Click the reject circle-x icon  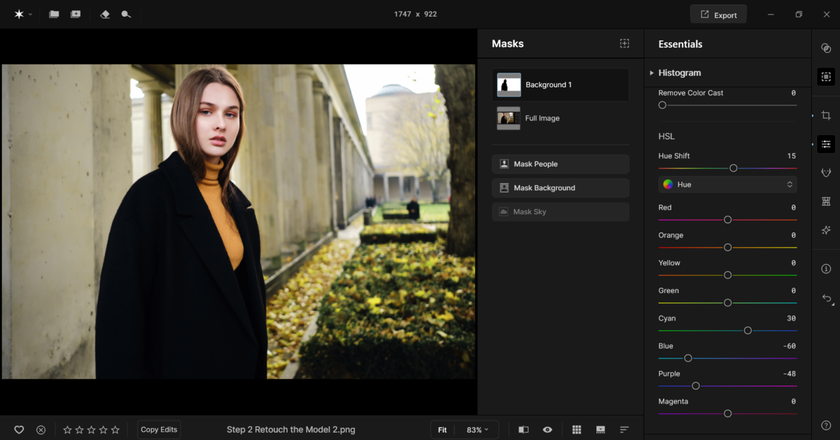pos(41,430)
